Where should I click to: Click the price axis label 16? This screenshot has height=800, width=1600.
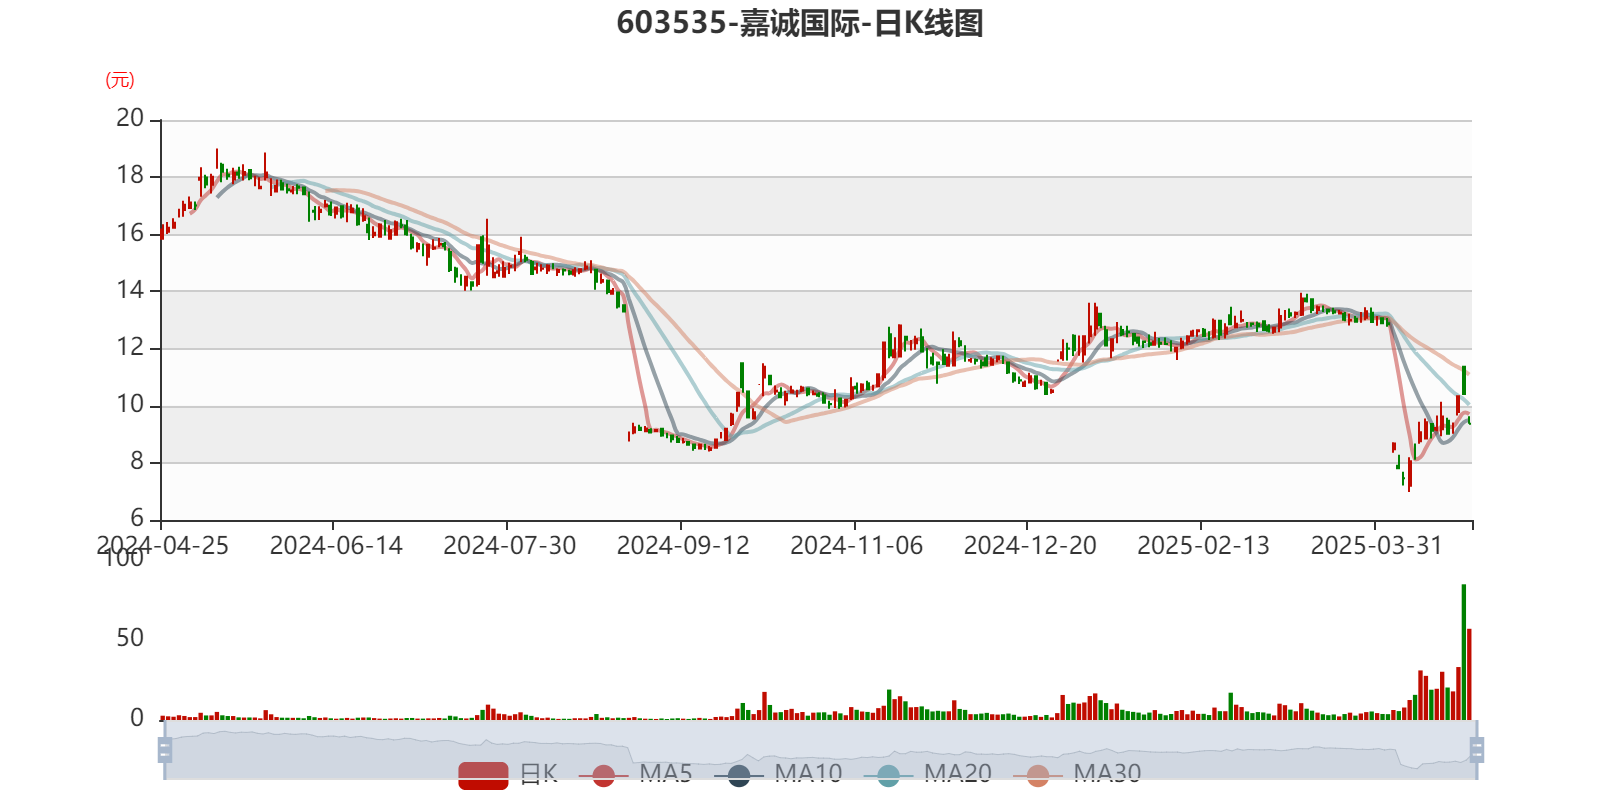(x=130, y=233)
